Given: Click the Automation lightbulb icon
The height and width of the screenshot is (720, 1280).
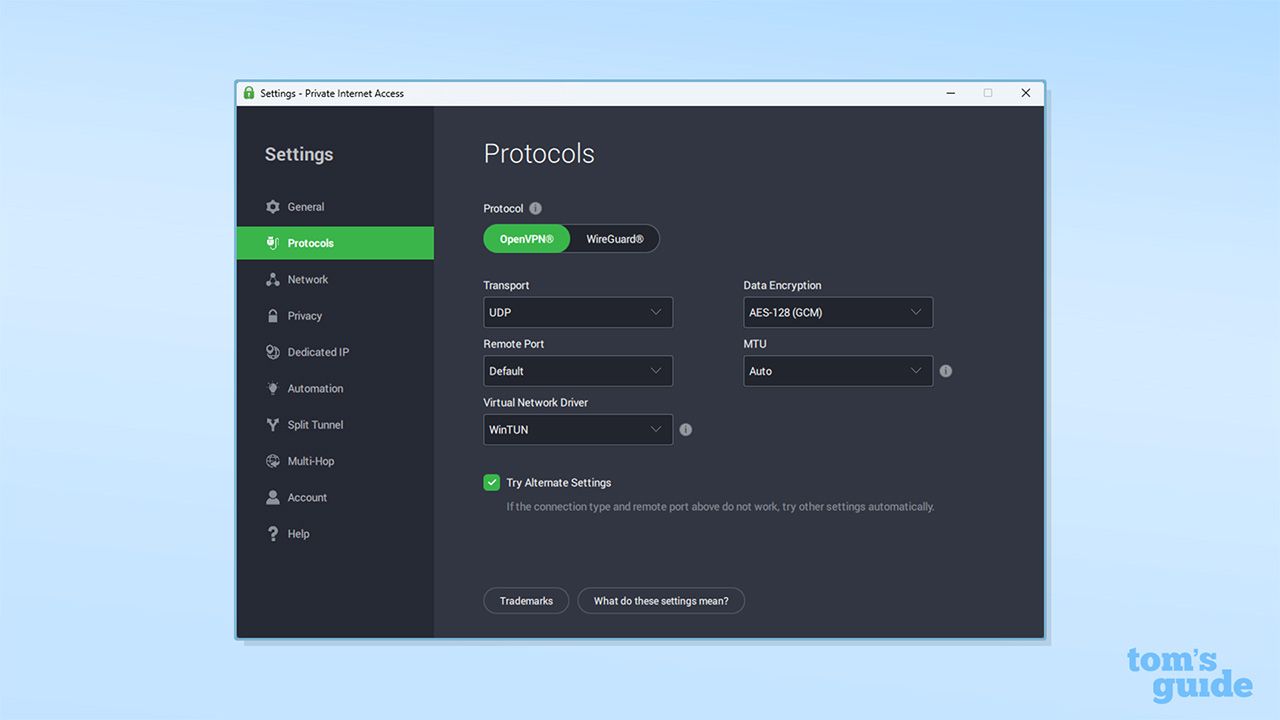Looking at the screenshot, I should click(x=273, y=388).
